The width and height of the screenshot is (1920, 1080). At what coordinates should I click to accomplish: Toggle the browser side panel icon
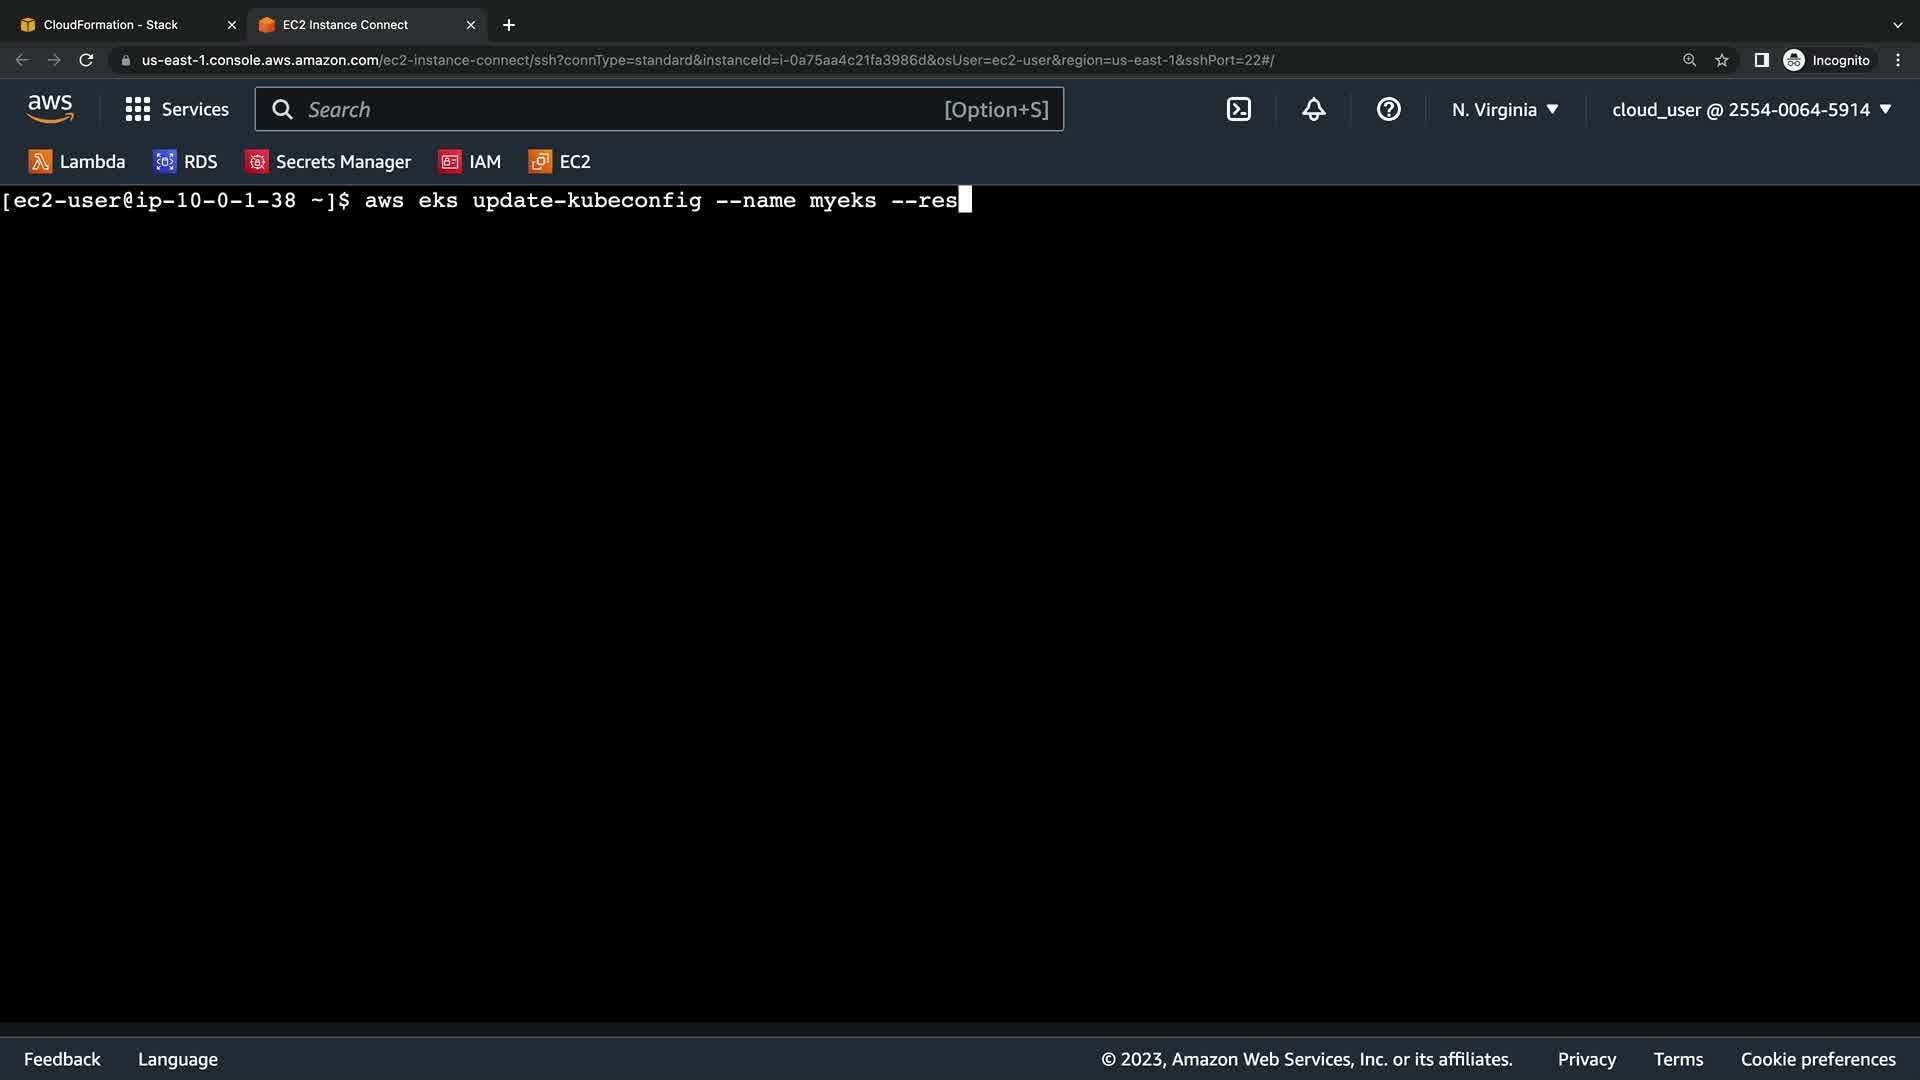coord(1761,60)
